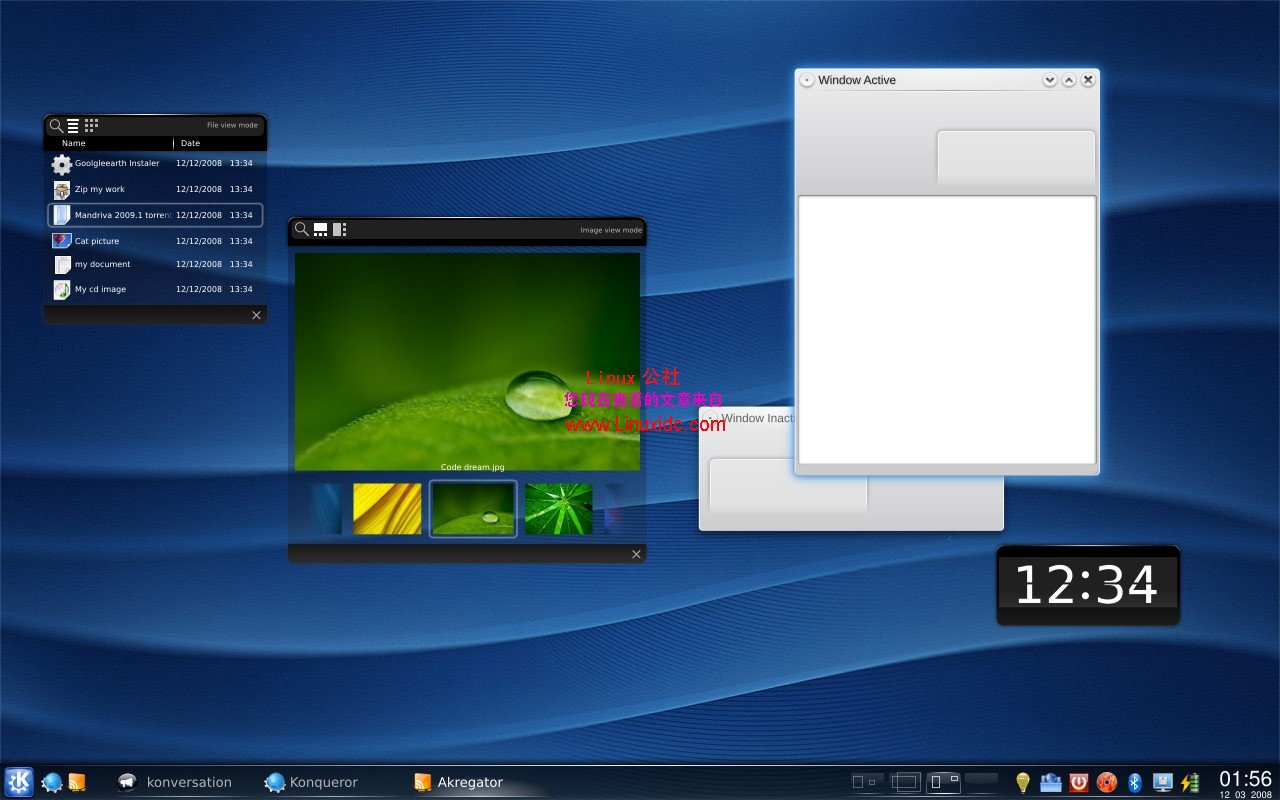Switch file widget to grid icon view

91,126
